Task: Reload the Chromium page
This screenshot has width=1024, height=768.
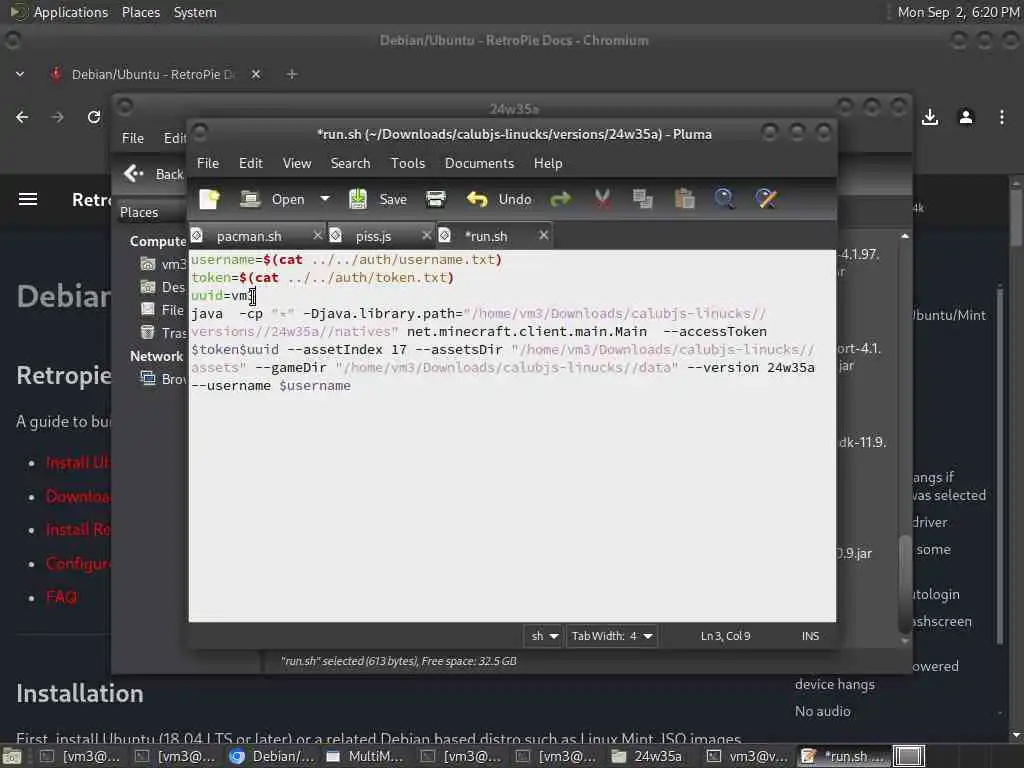Action: coord(93,117)
